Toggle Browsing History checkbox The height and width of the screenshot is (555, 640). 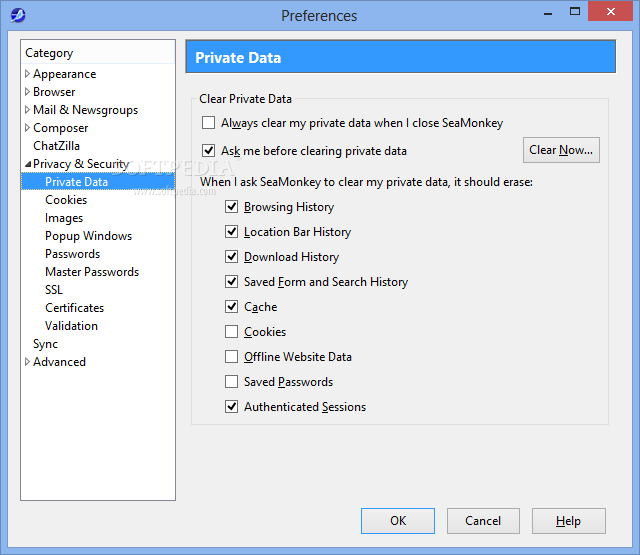coord(231,206)
